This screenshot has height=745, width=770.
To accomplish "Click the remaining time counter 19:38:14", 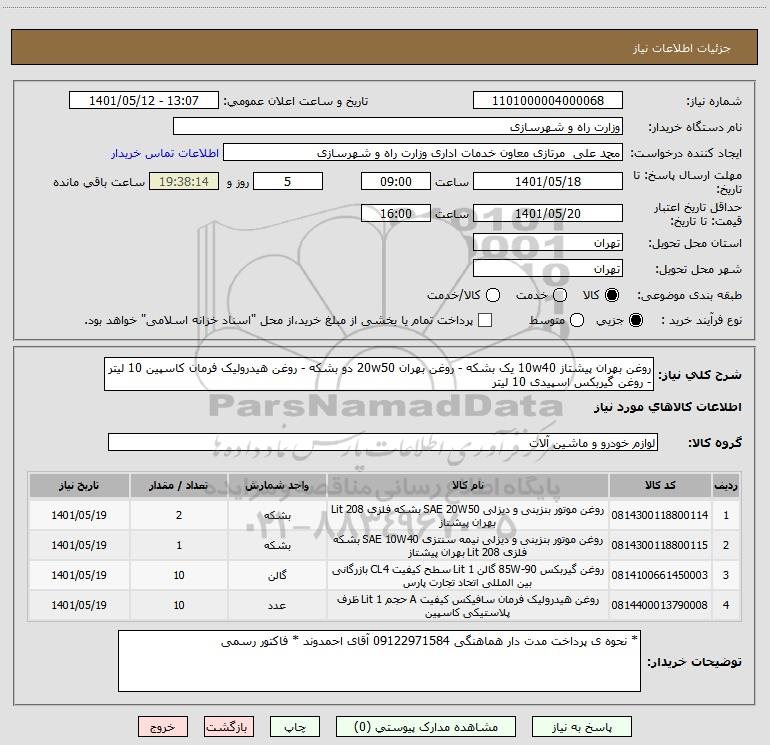I will point(184,182).
